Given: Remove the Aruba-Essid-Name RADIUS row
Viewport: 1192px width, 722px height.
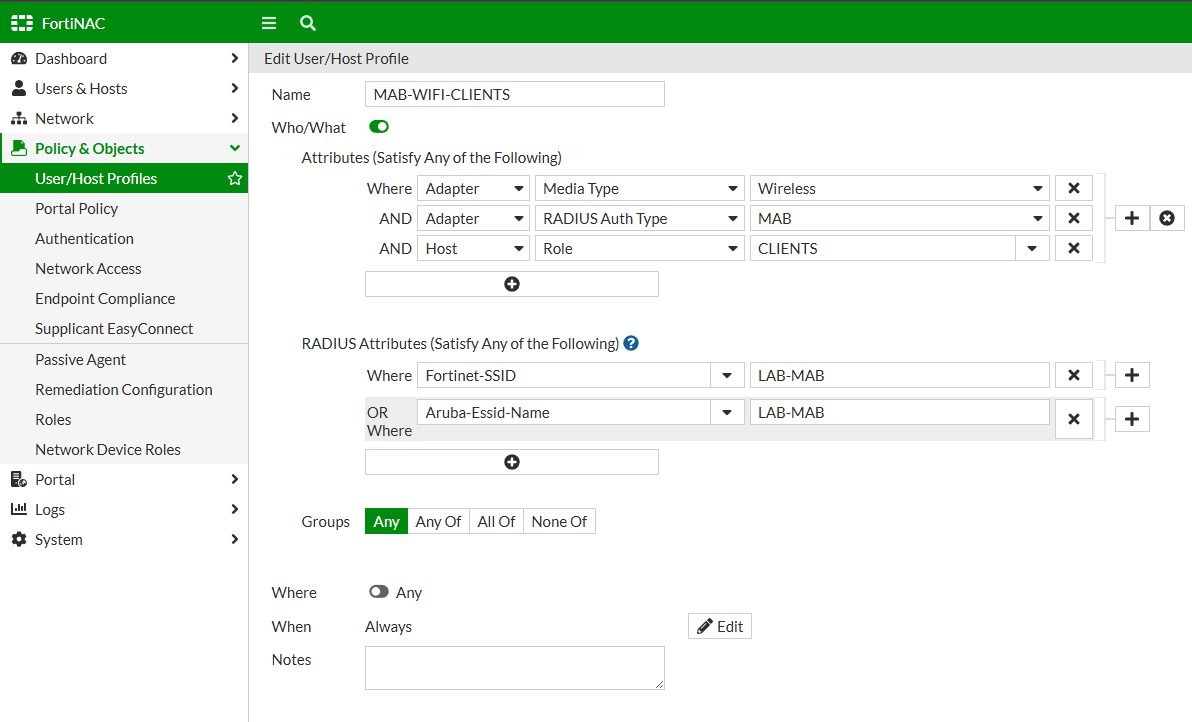Looking at the screenshot, I should point(1073,420).
